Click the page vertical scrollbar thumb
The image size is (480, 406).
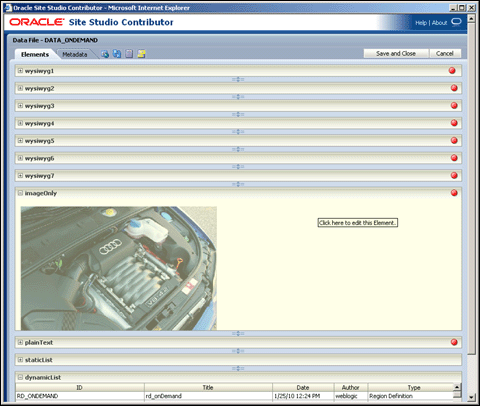click(471, 189)
